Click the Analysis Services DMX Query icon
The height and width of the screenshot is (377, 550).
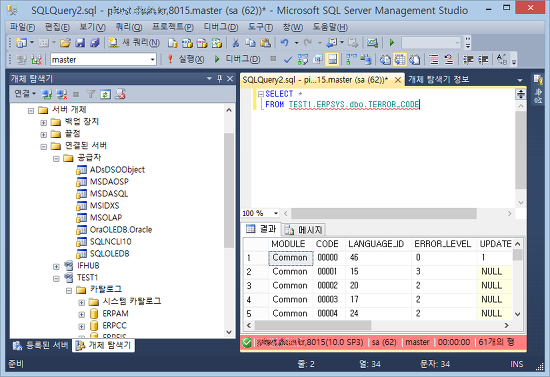pyautogui.click(x=202, y=43)
